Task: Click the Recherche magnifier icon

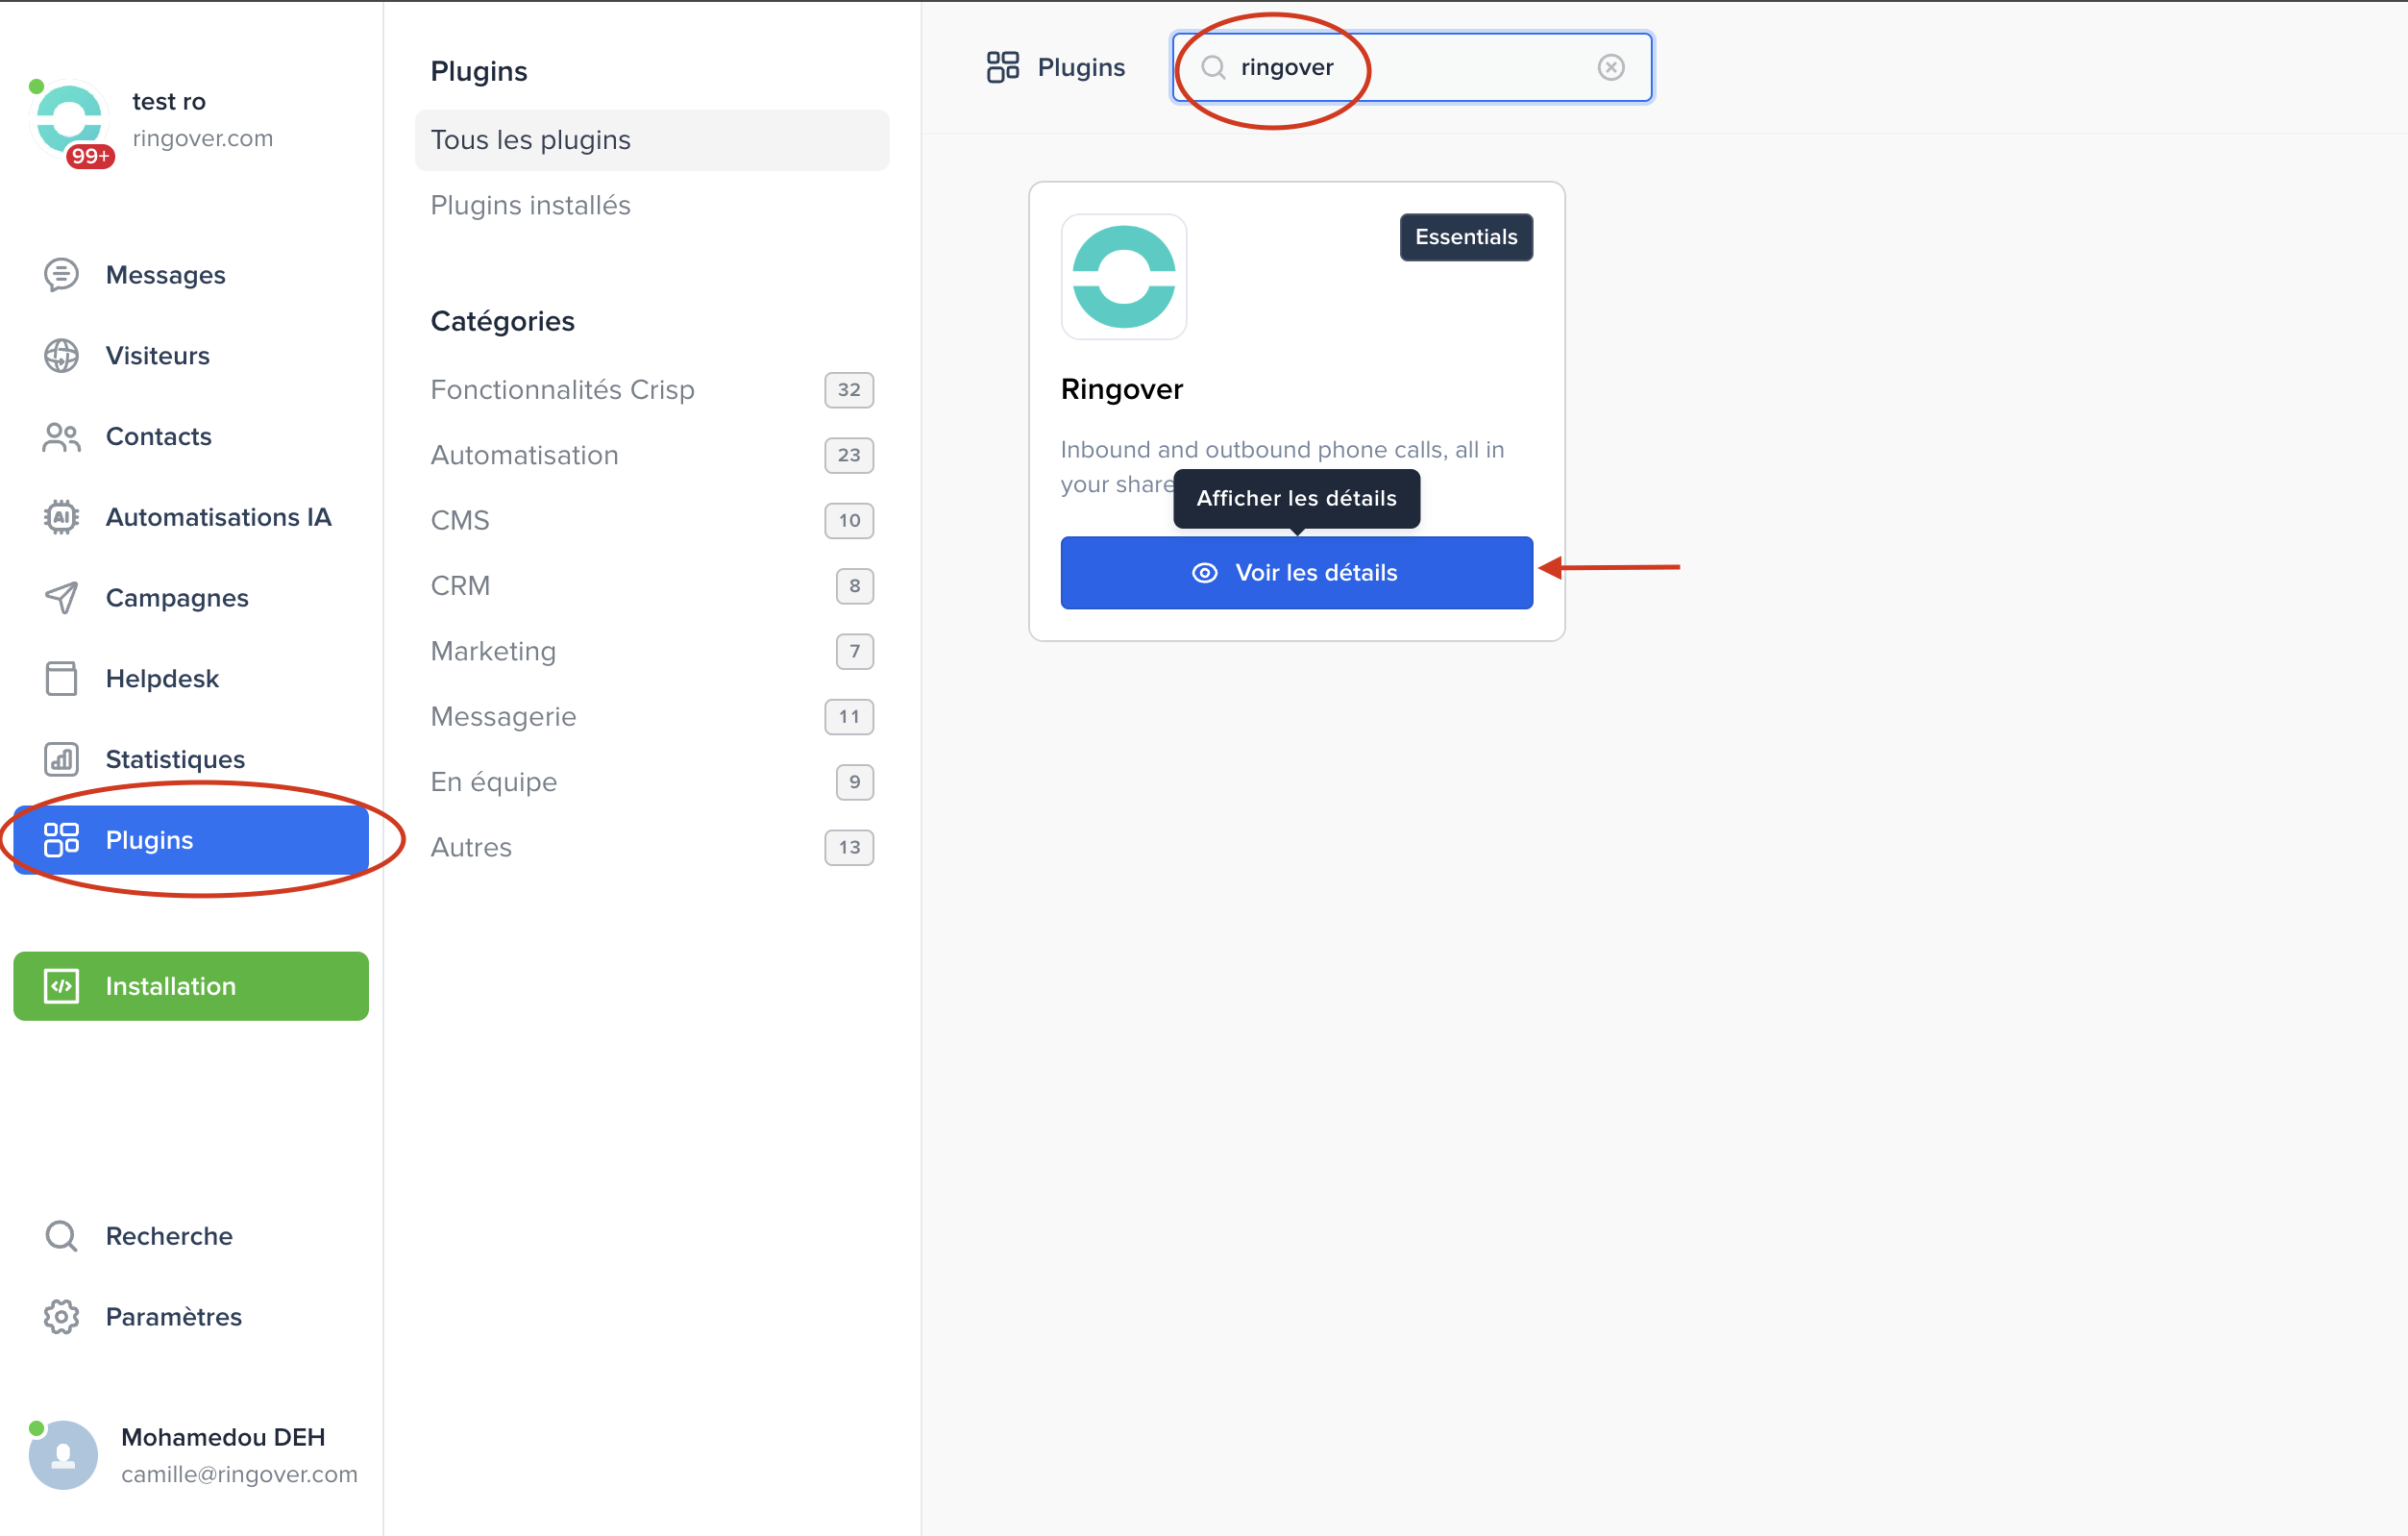Action: coord(61,1236)
